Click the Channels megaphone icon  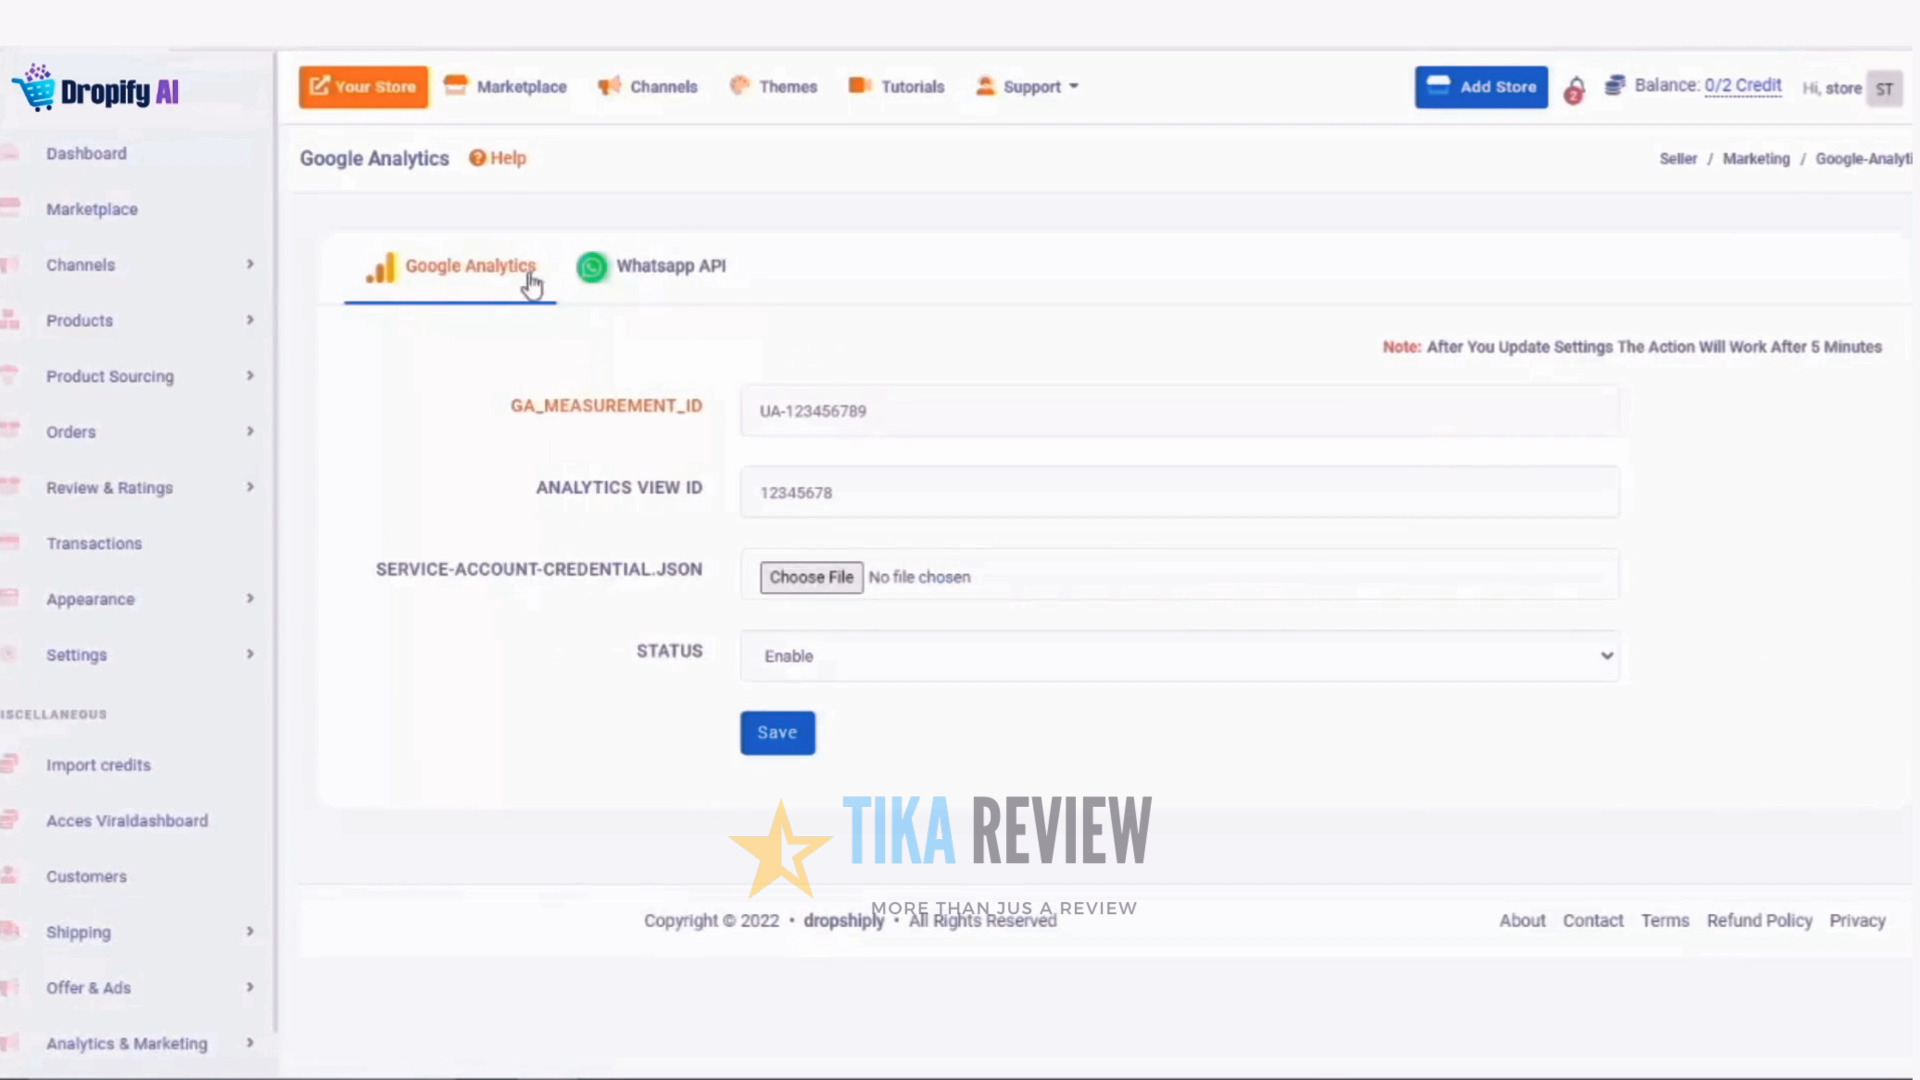coord(609,86)
